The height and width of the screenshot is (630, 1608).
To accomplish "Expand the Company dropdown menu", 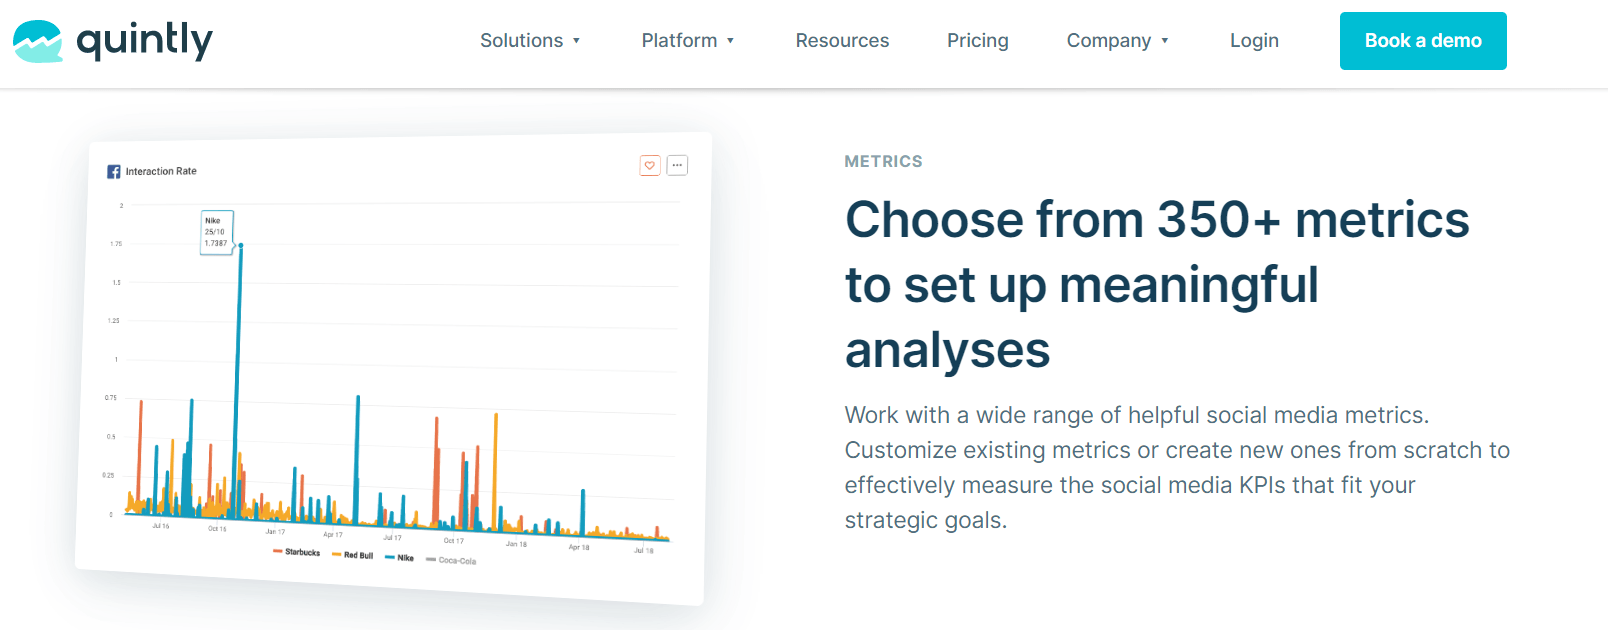I will (x=1117, y=41).
